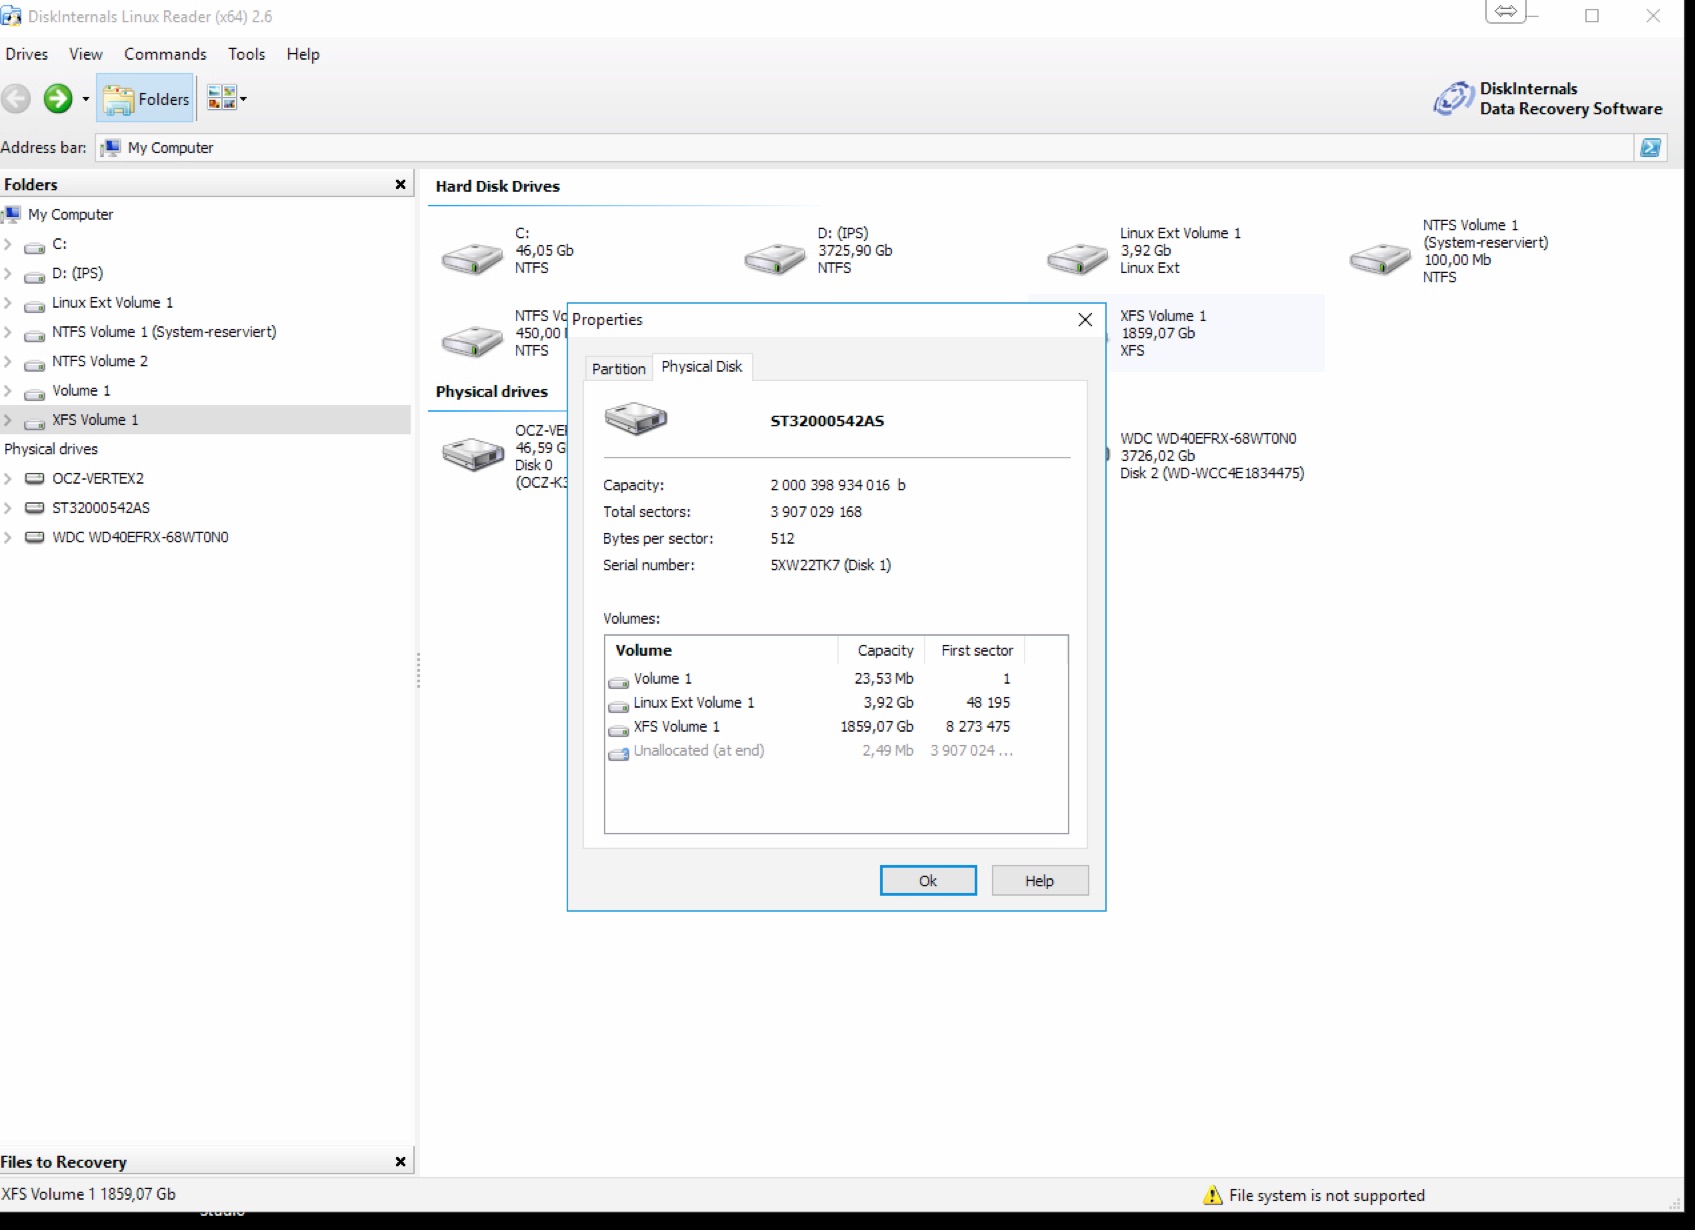This screenshot has height=1230, width=1695.
Task: Expand XFS Volume 1 tree node
Action: (8, 420)
